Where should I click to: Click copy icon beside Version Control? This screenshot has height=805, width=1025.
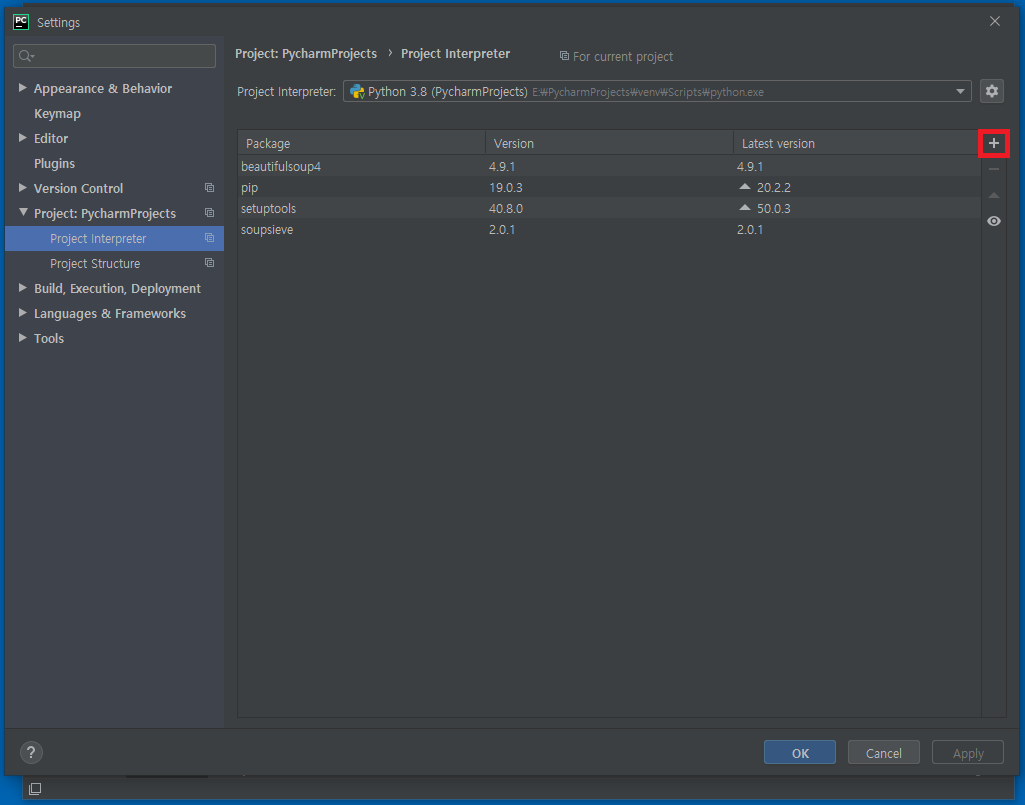pos(209,188)
